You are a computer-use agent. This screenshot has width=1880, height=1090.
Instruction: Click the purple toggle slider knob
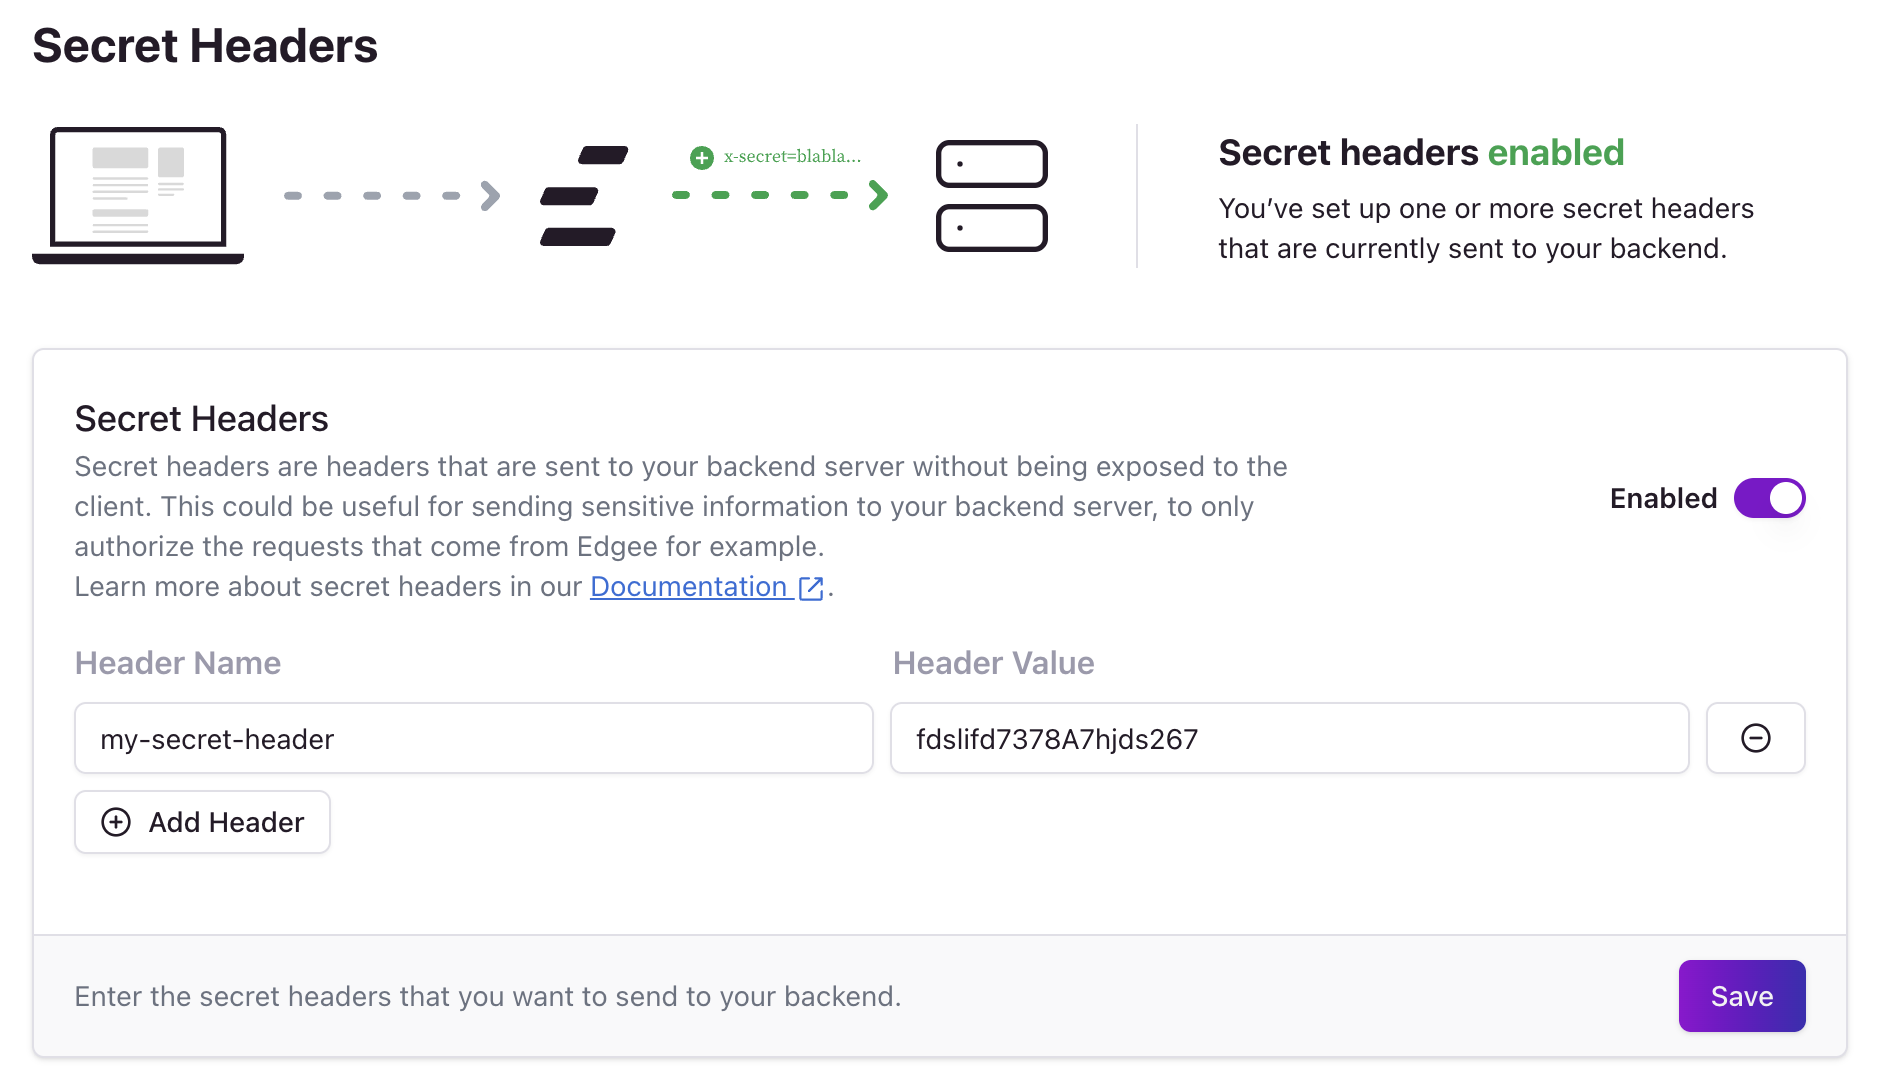1786,498
